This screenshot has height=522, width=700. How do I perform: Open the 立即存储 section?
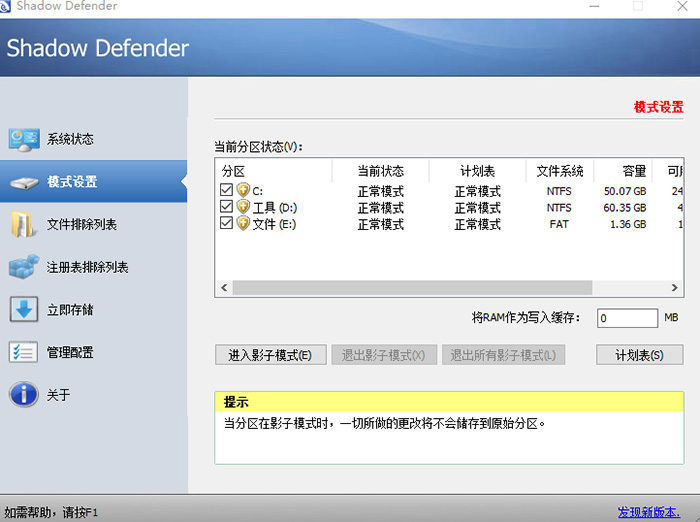click(93, 309)
